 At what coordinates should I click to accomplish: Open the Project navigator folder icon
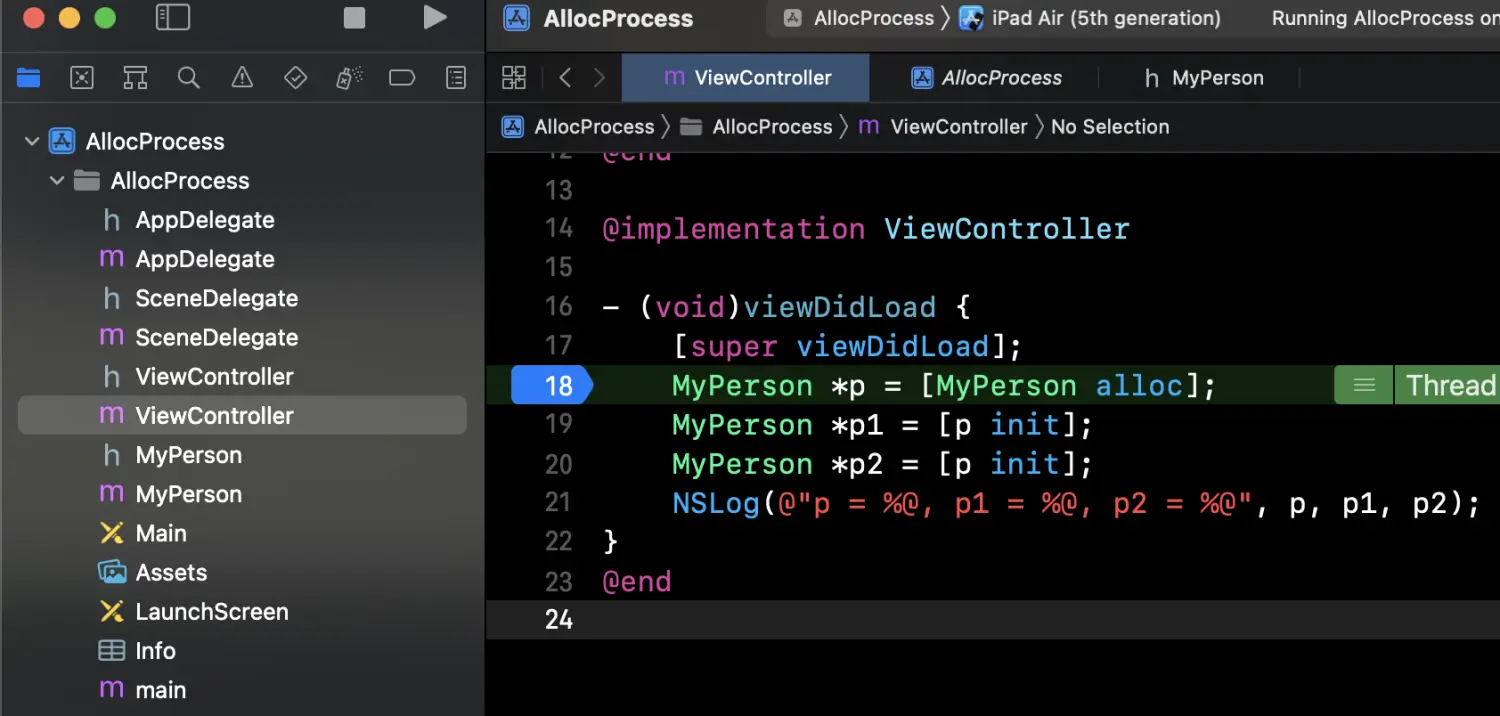point(29,78)
